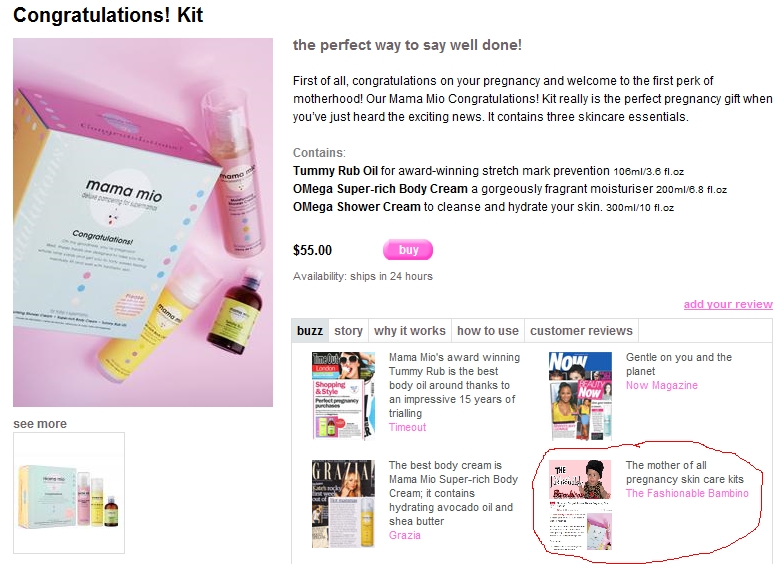
Task: Click the pink buy button
Action: [x=408, y=250]
